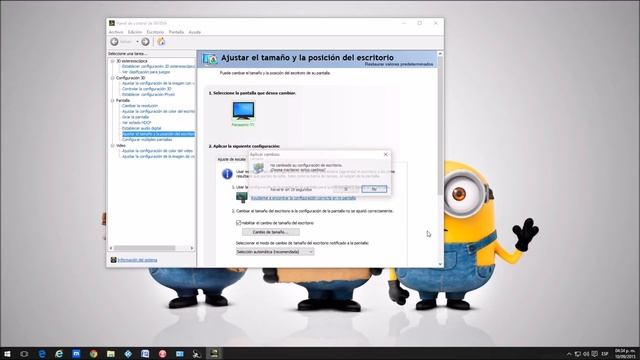Select Configurar múltiples pantallas
640x360 pixels.
(147, 140)
